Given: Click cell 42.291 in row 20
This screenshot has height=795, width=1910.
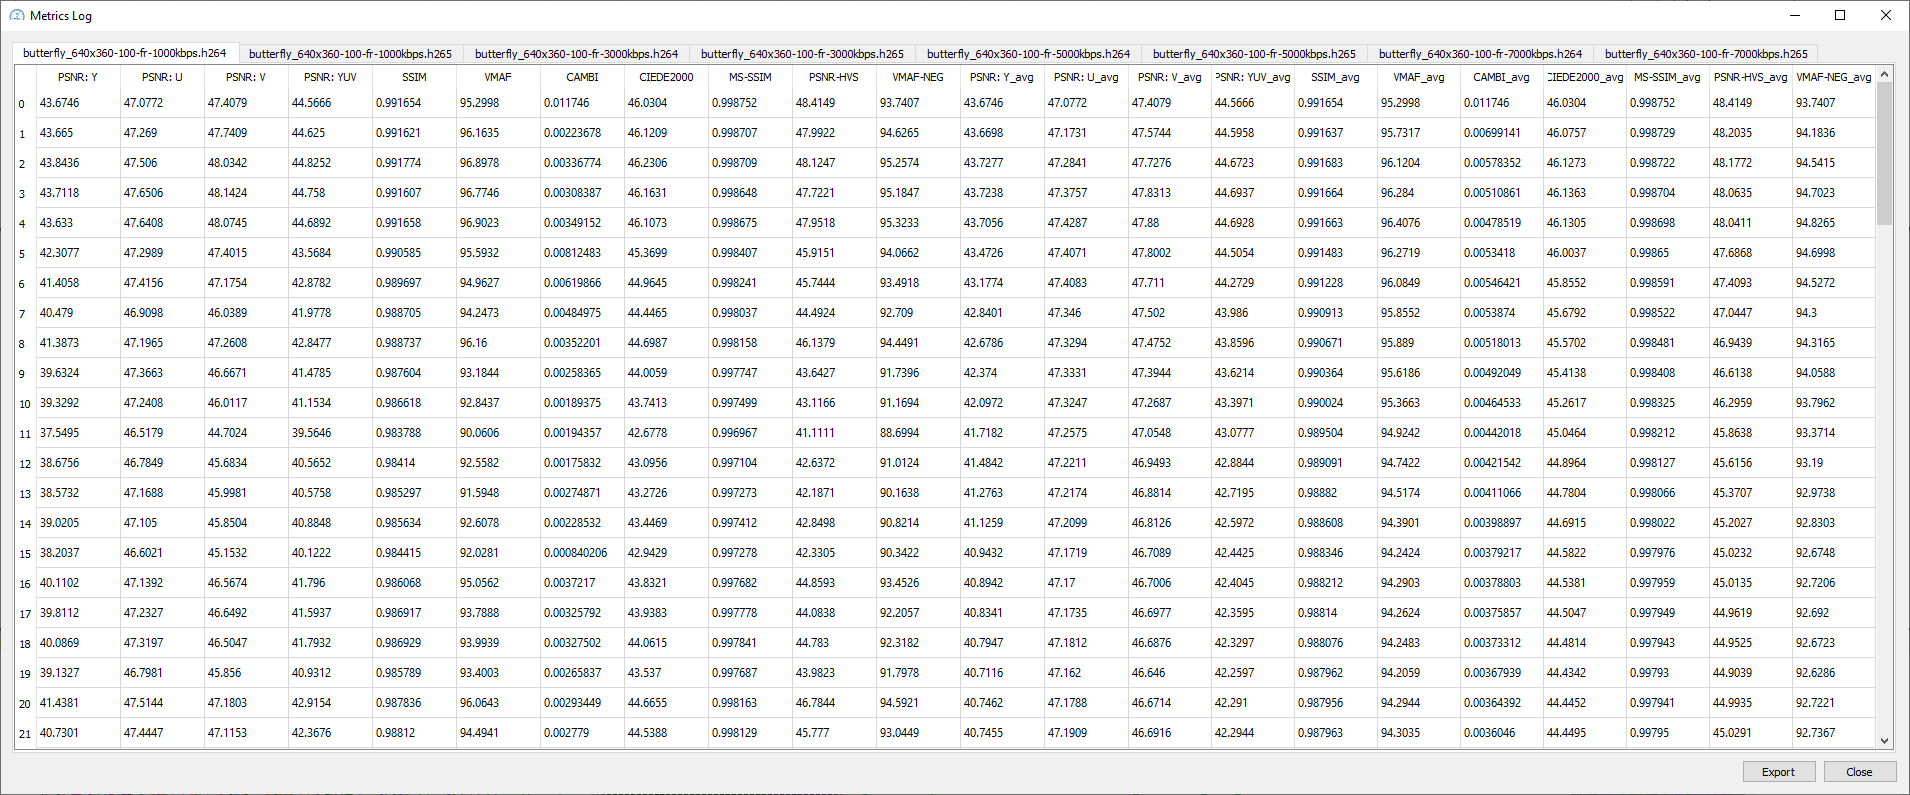Looking at the screenshot, I should coord(1252,703).
